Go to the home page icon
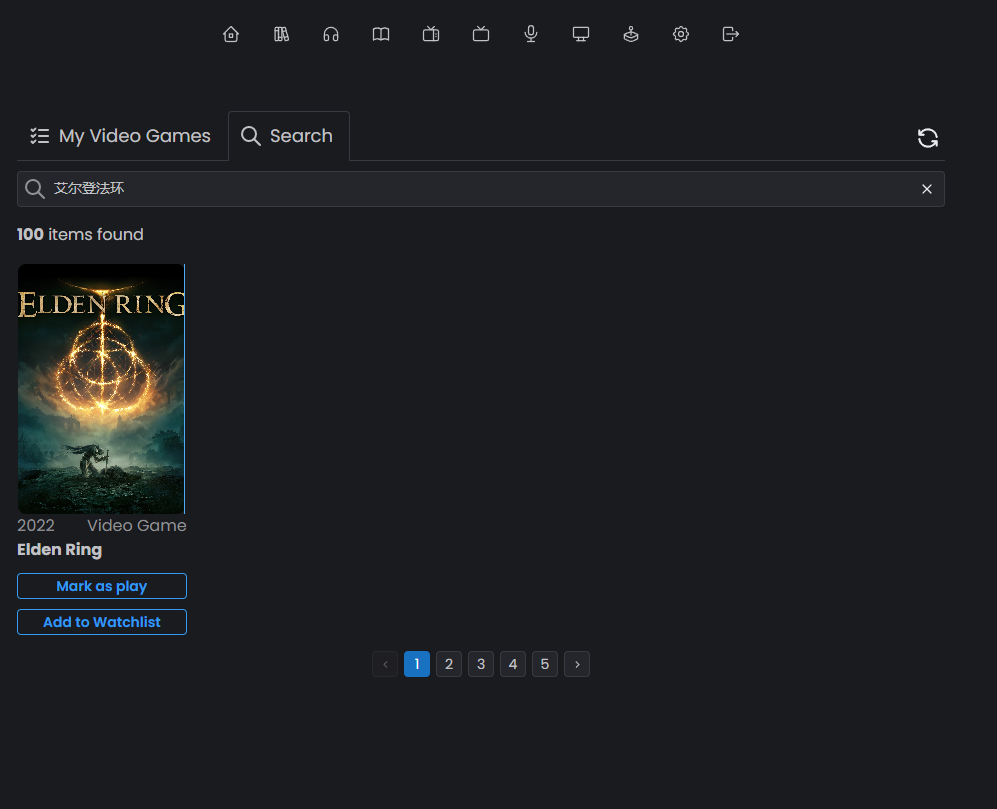Image resolution: width=997 pixels, height=809 pixels. coord(231,34)
